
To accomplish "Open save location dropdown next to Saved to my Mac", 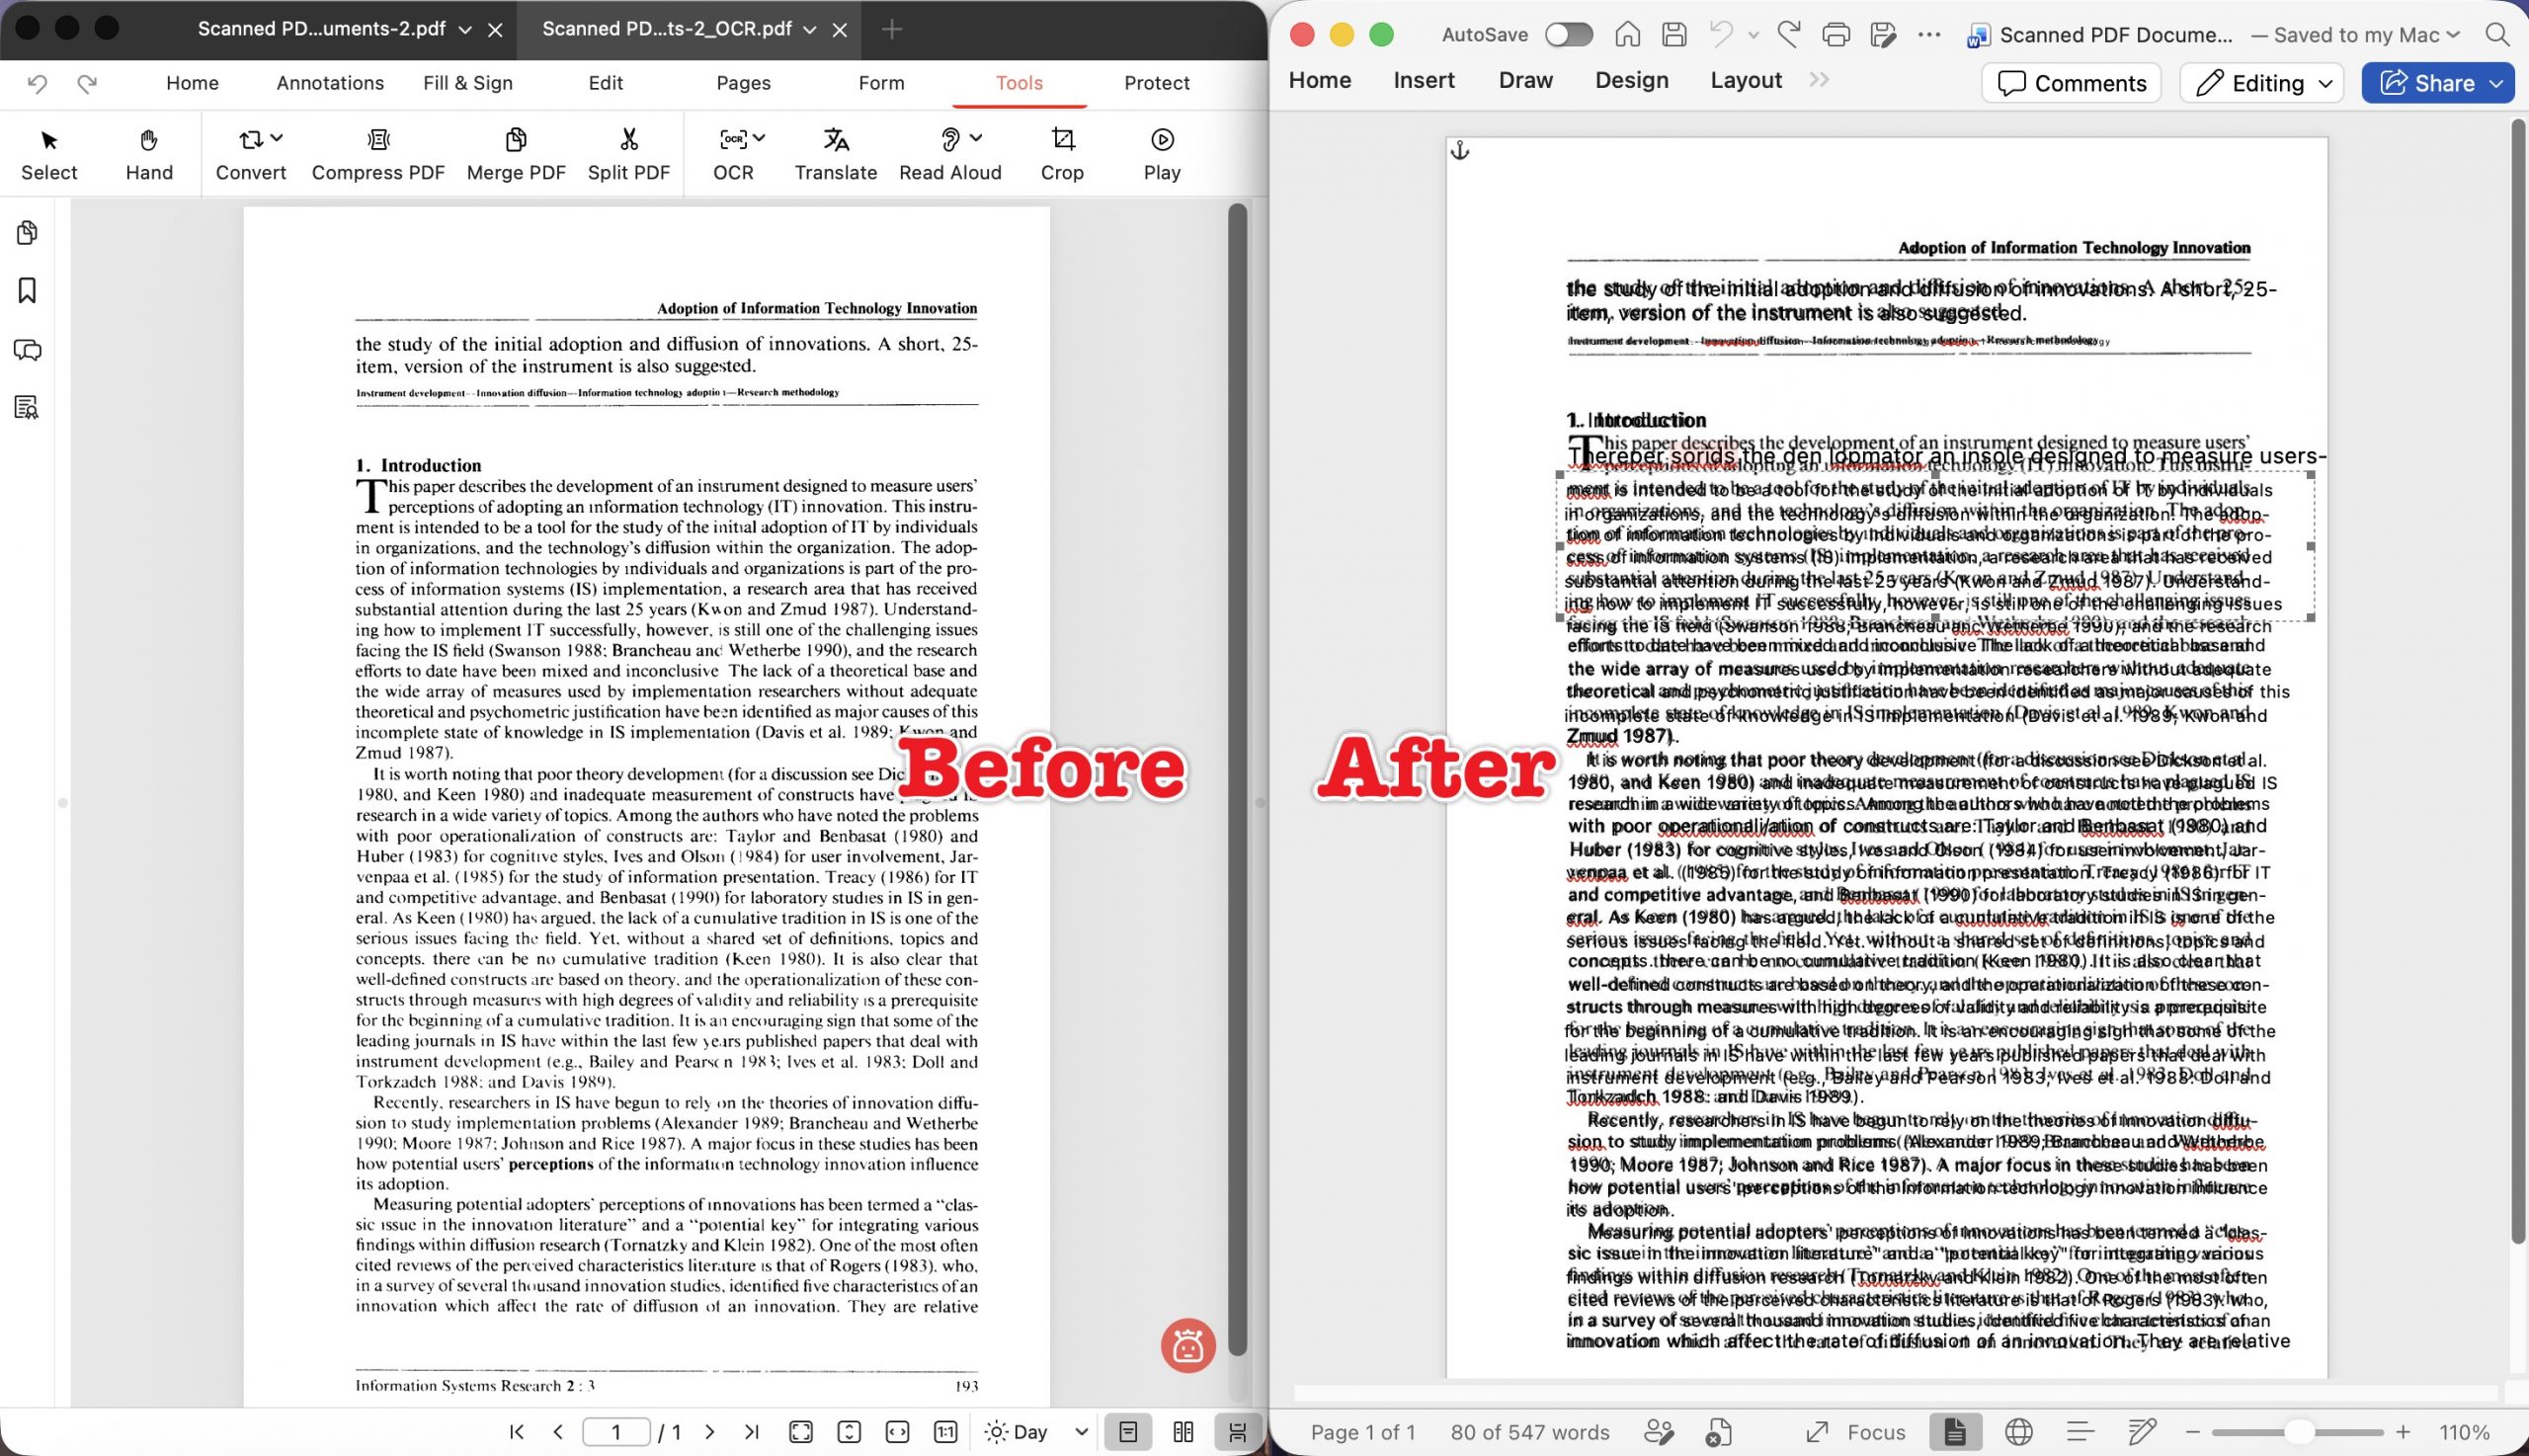I will click(x=2452, y=35).
